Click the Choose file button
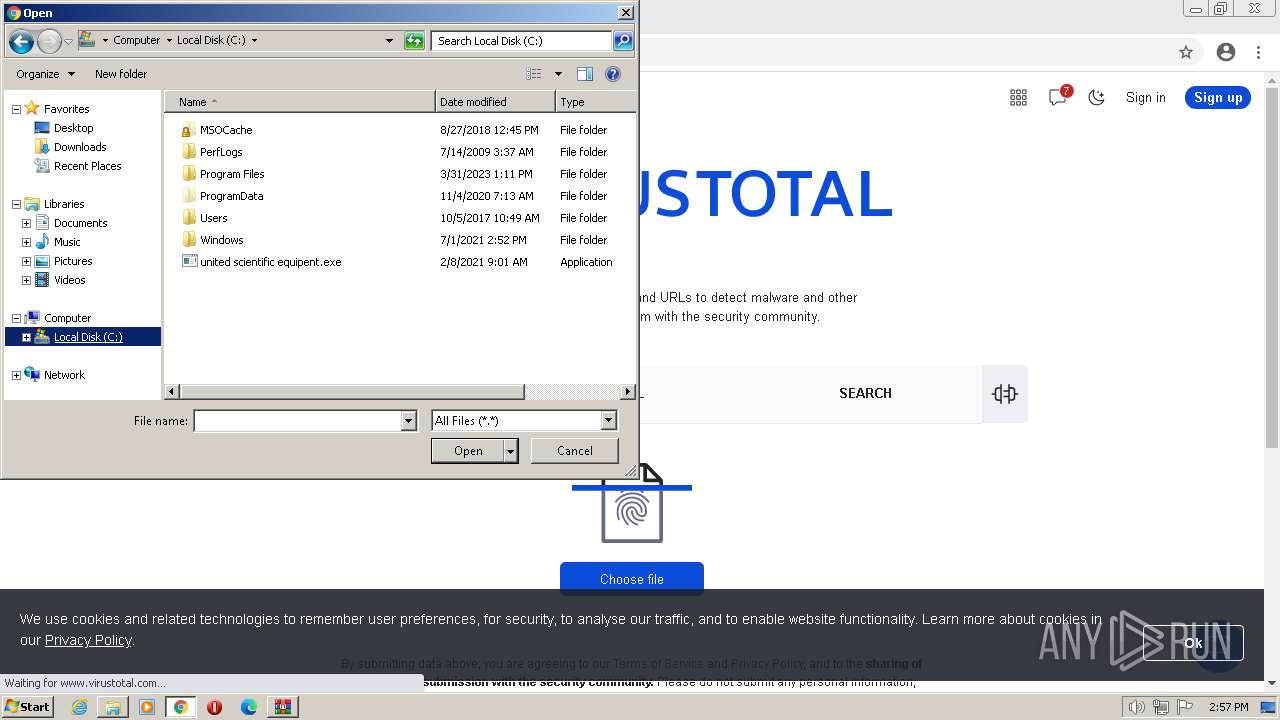Viewport: 1280px width, 720px height. 632,579
